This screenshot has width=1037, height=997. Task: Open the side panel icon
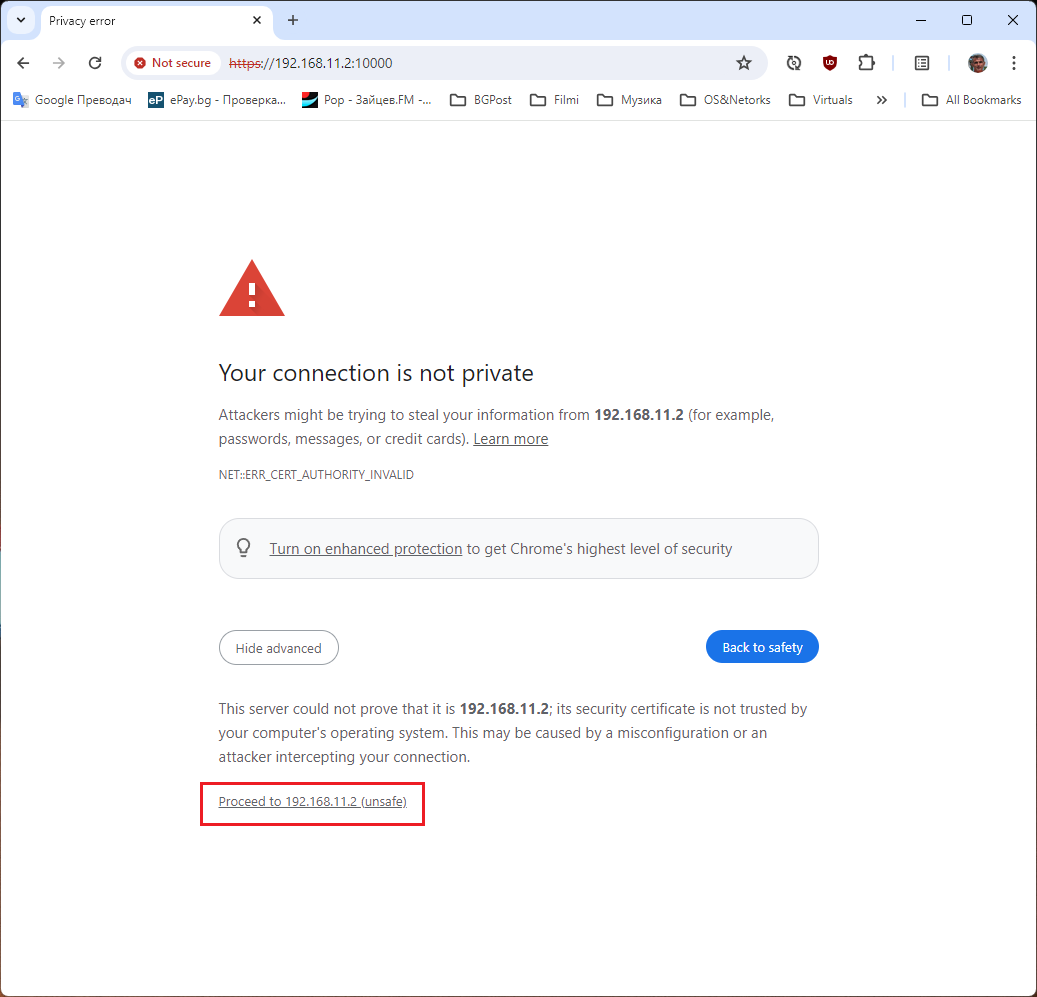(922, 63)
